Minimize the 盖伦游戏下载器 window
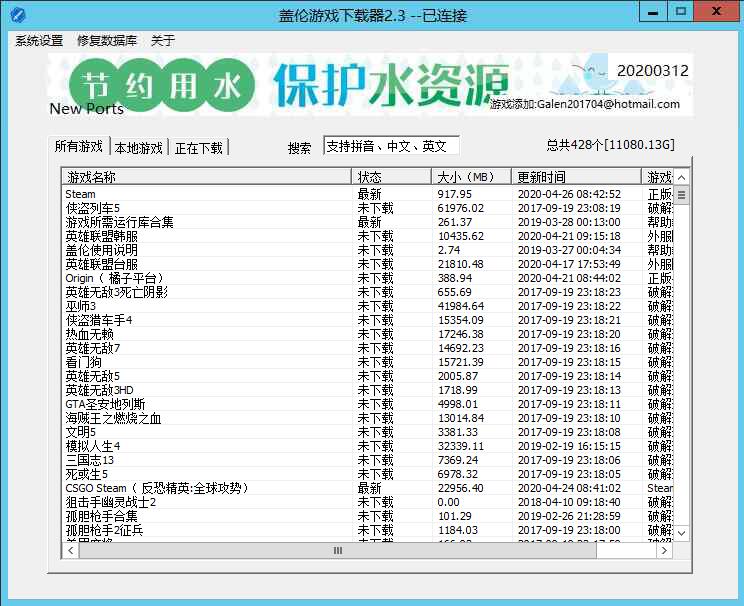 [x=653, y=11]
